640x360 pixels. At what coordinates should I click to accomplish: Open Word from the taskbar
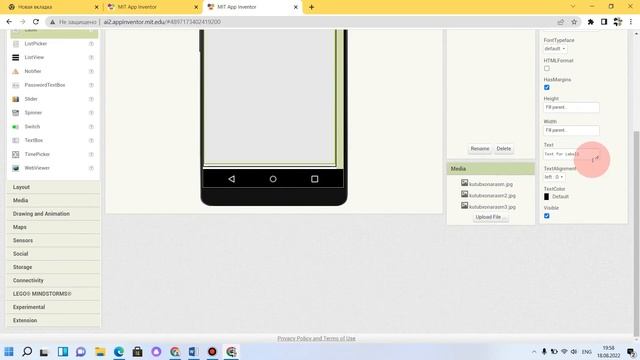coord(193,351)
